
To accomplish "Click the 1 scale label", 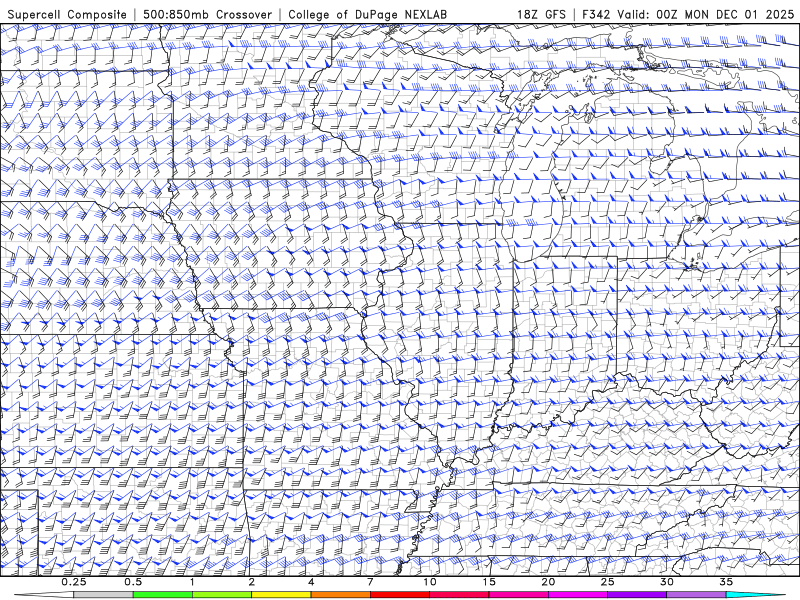I will click(192, 582).
